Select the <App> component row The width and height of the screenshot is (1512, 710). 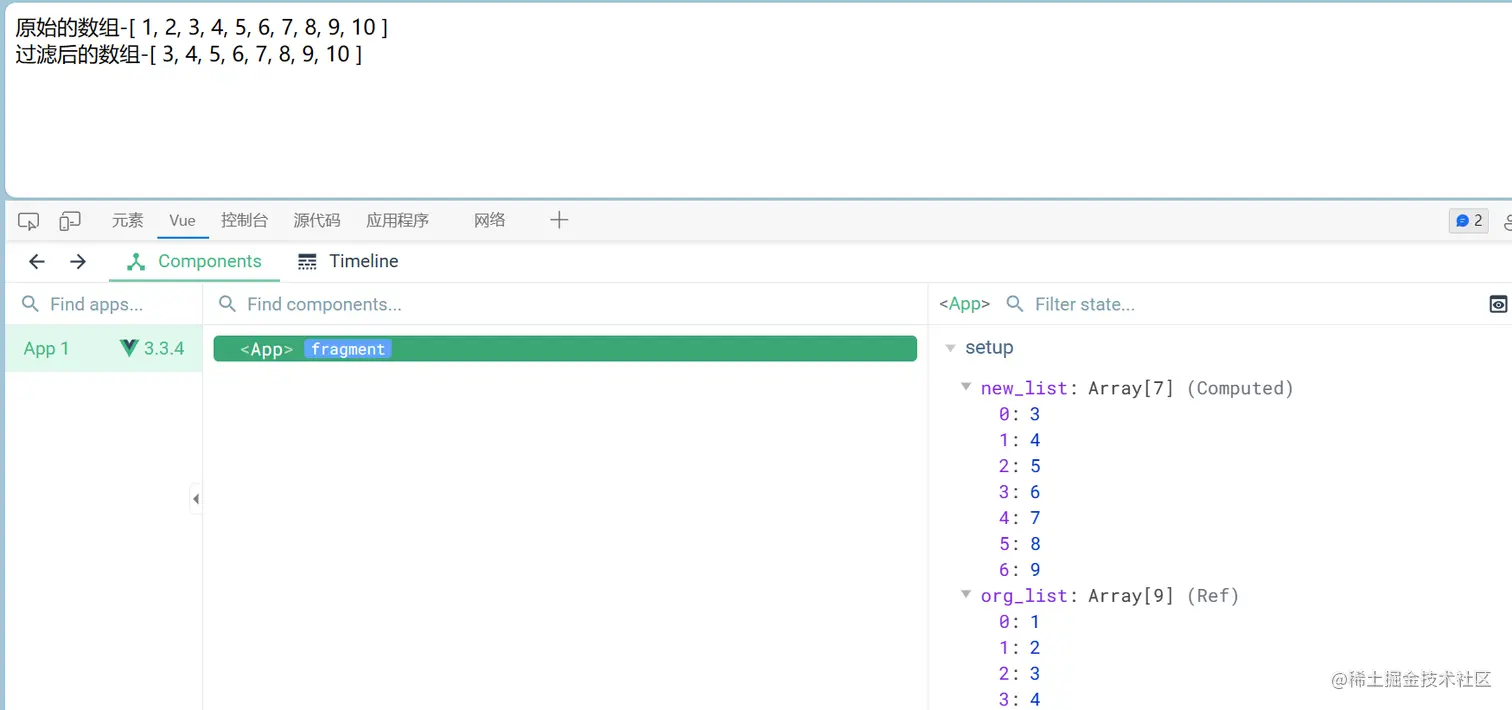tap(565, 349)
